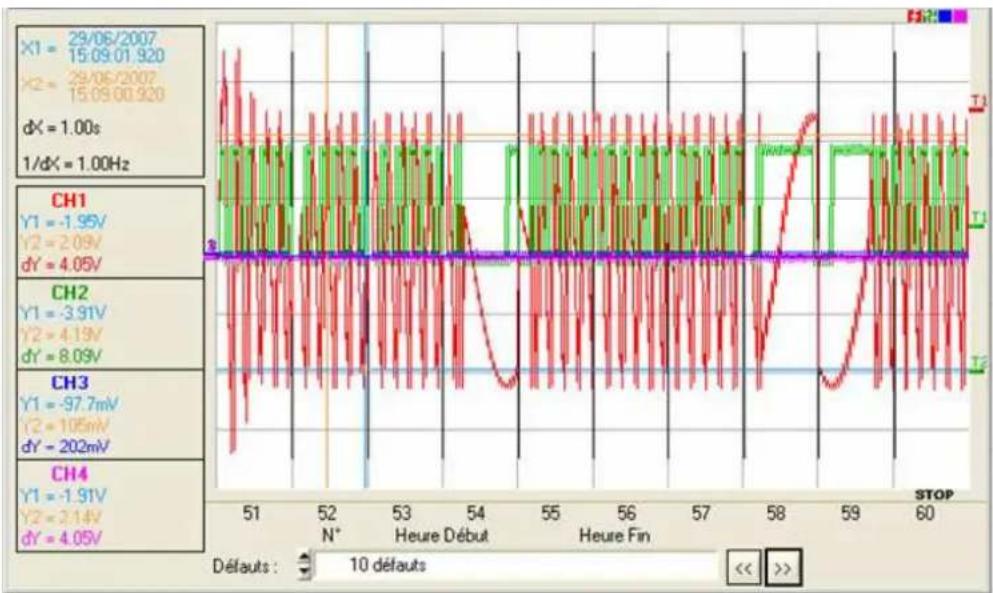
Task: Click the CH4 channel heading
Action: [69, 475]
